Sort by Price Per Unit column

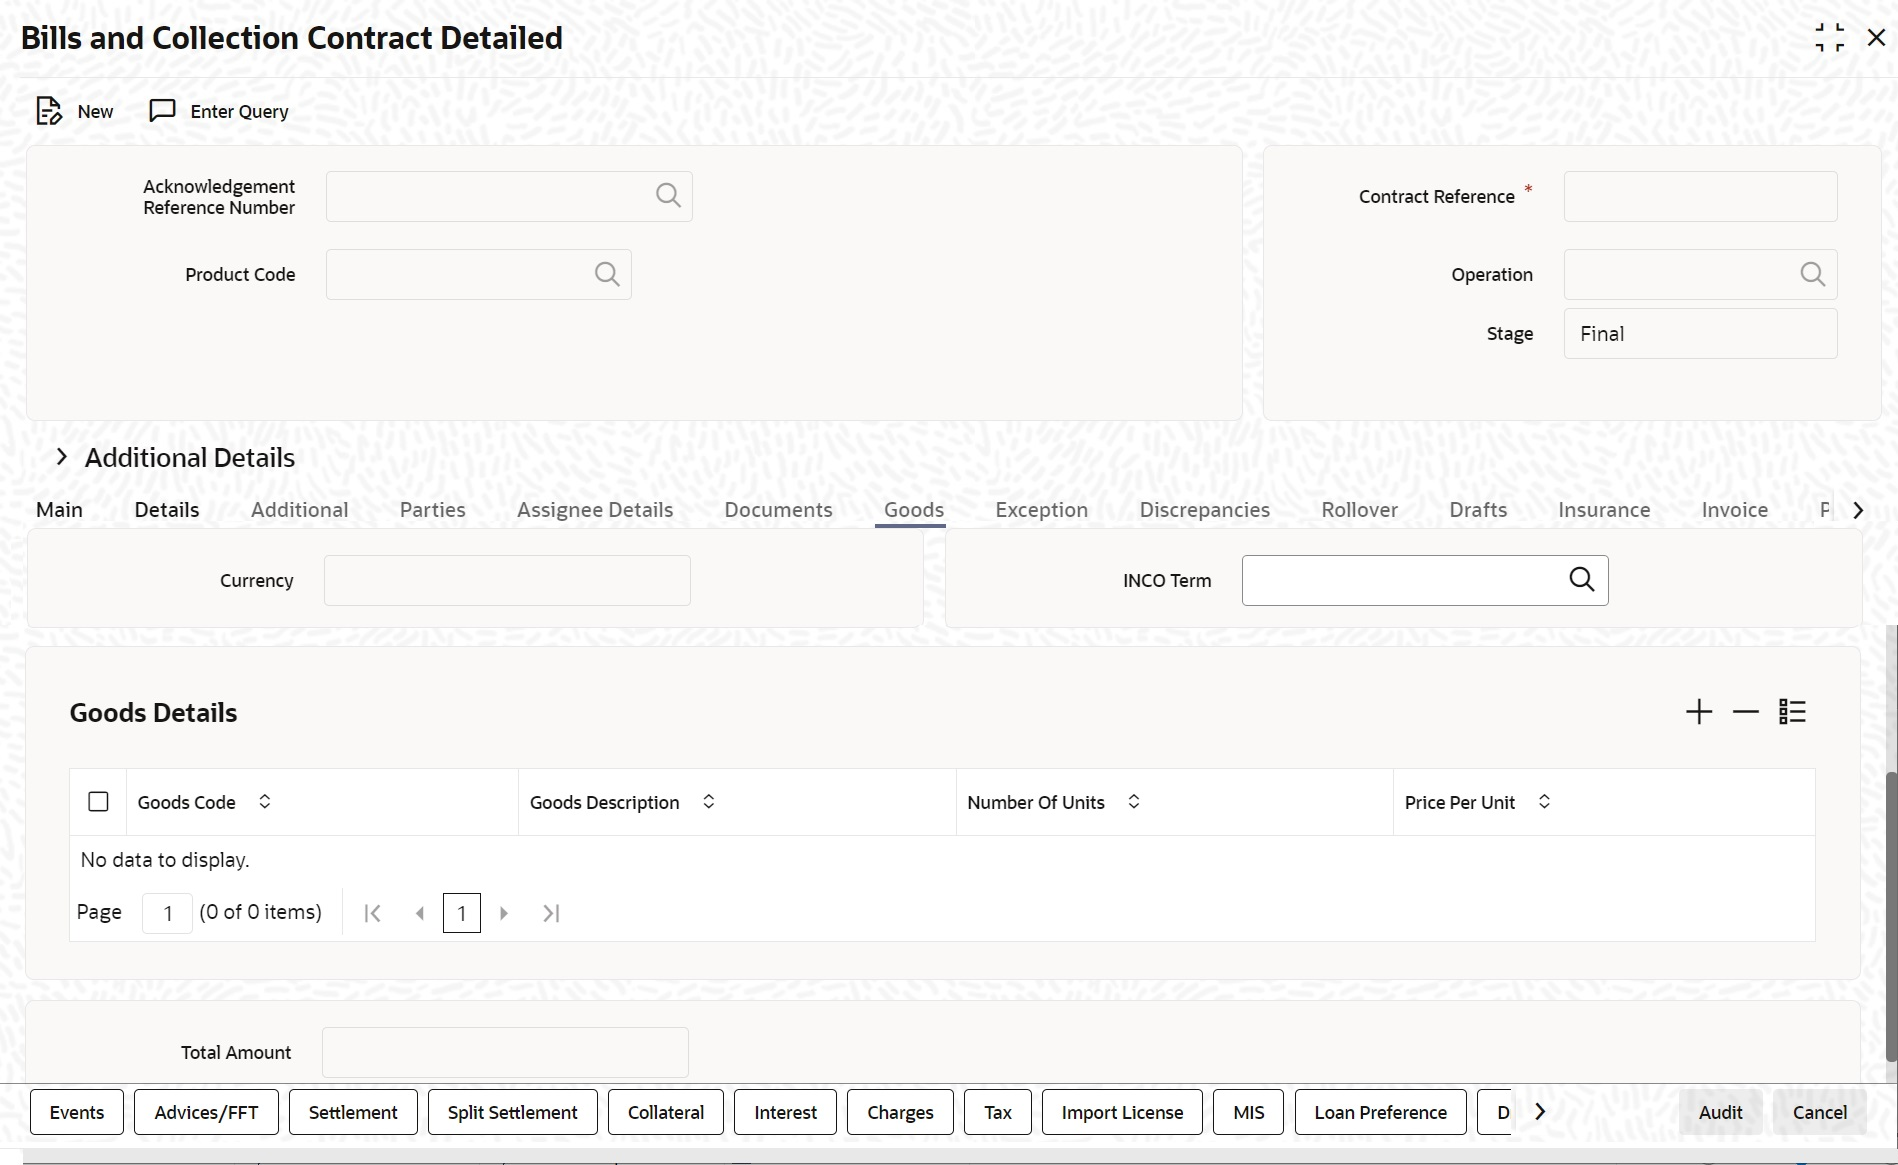click(1544, 802)
